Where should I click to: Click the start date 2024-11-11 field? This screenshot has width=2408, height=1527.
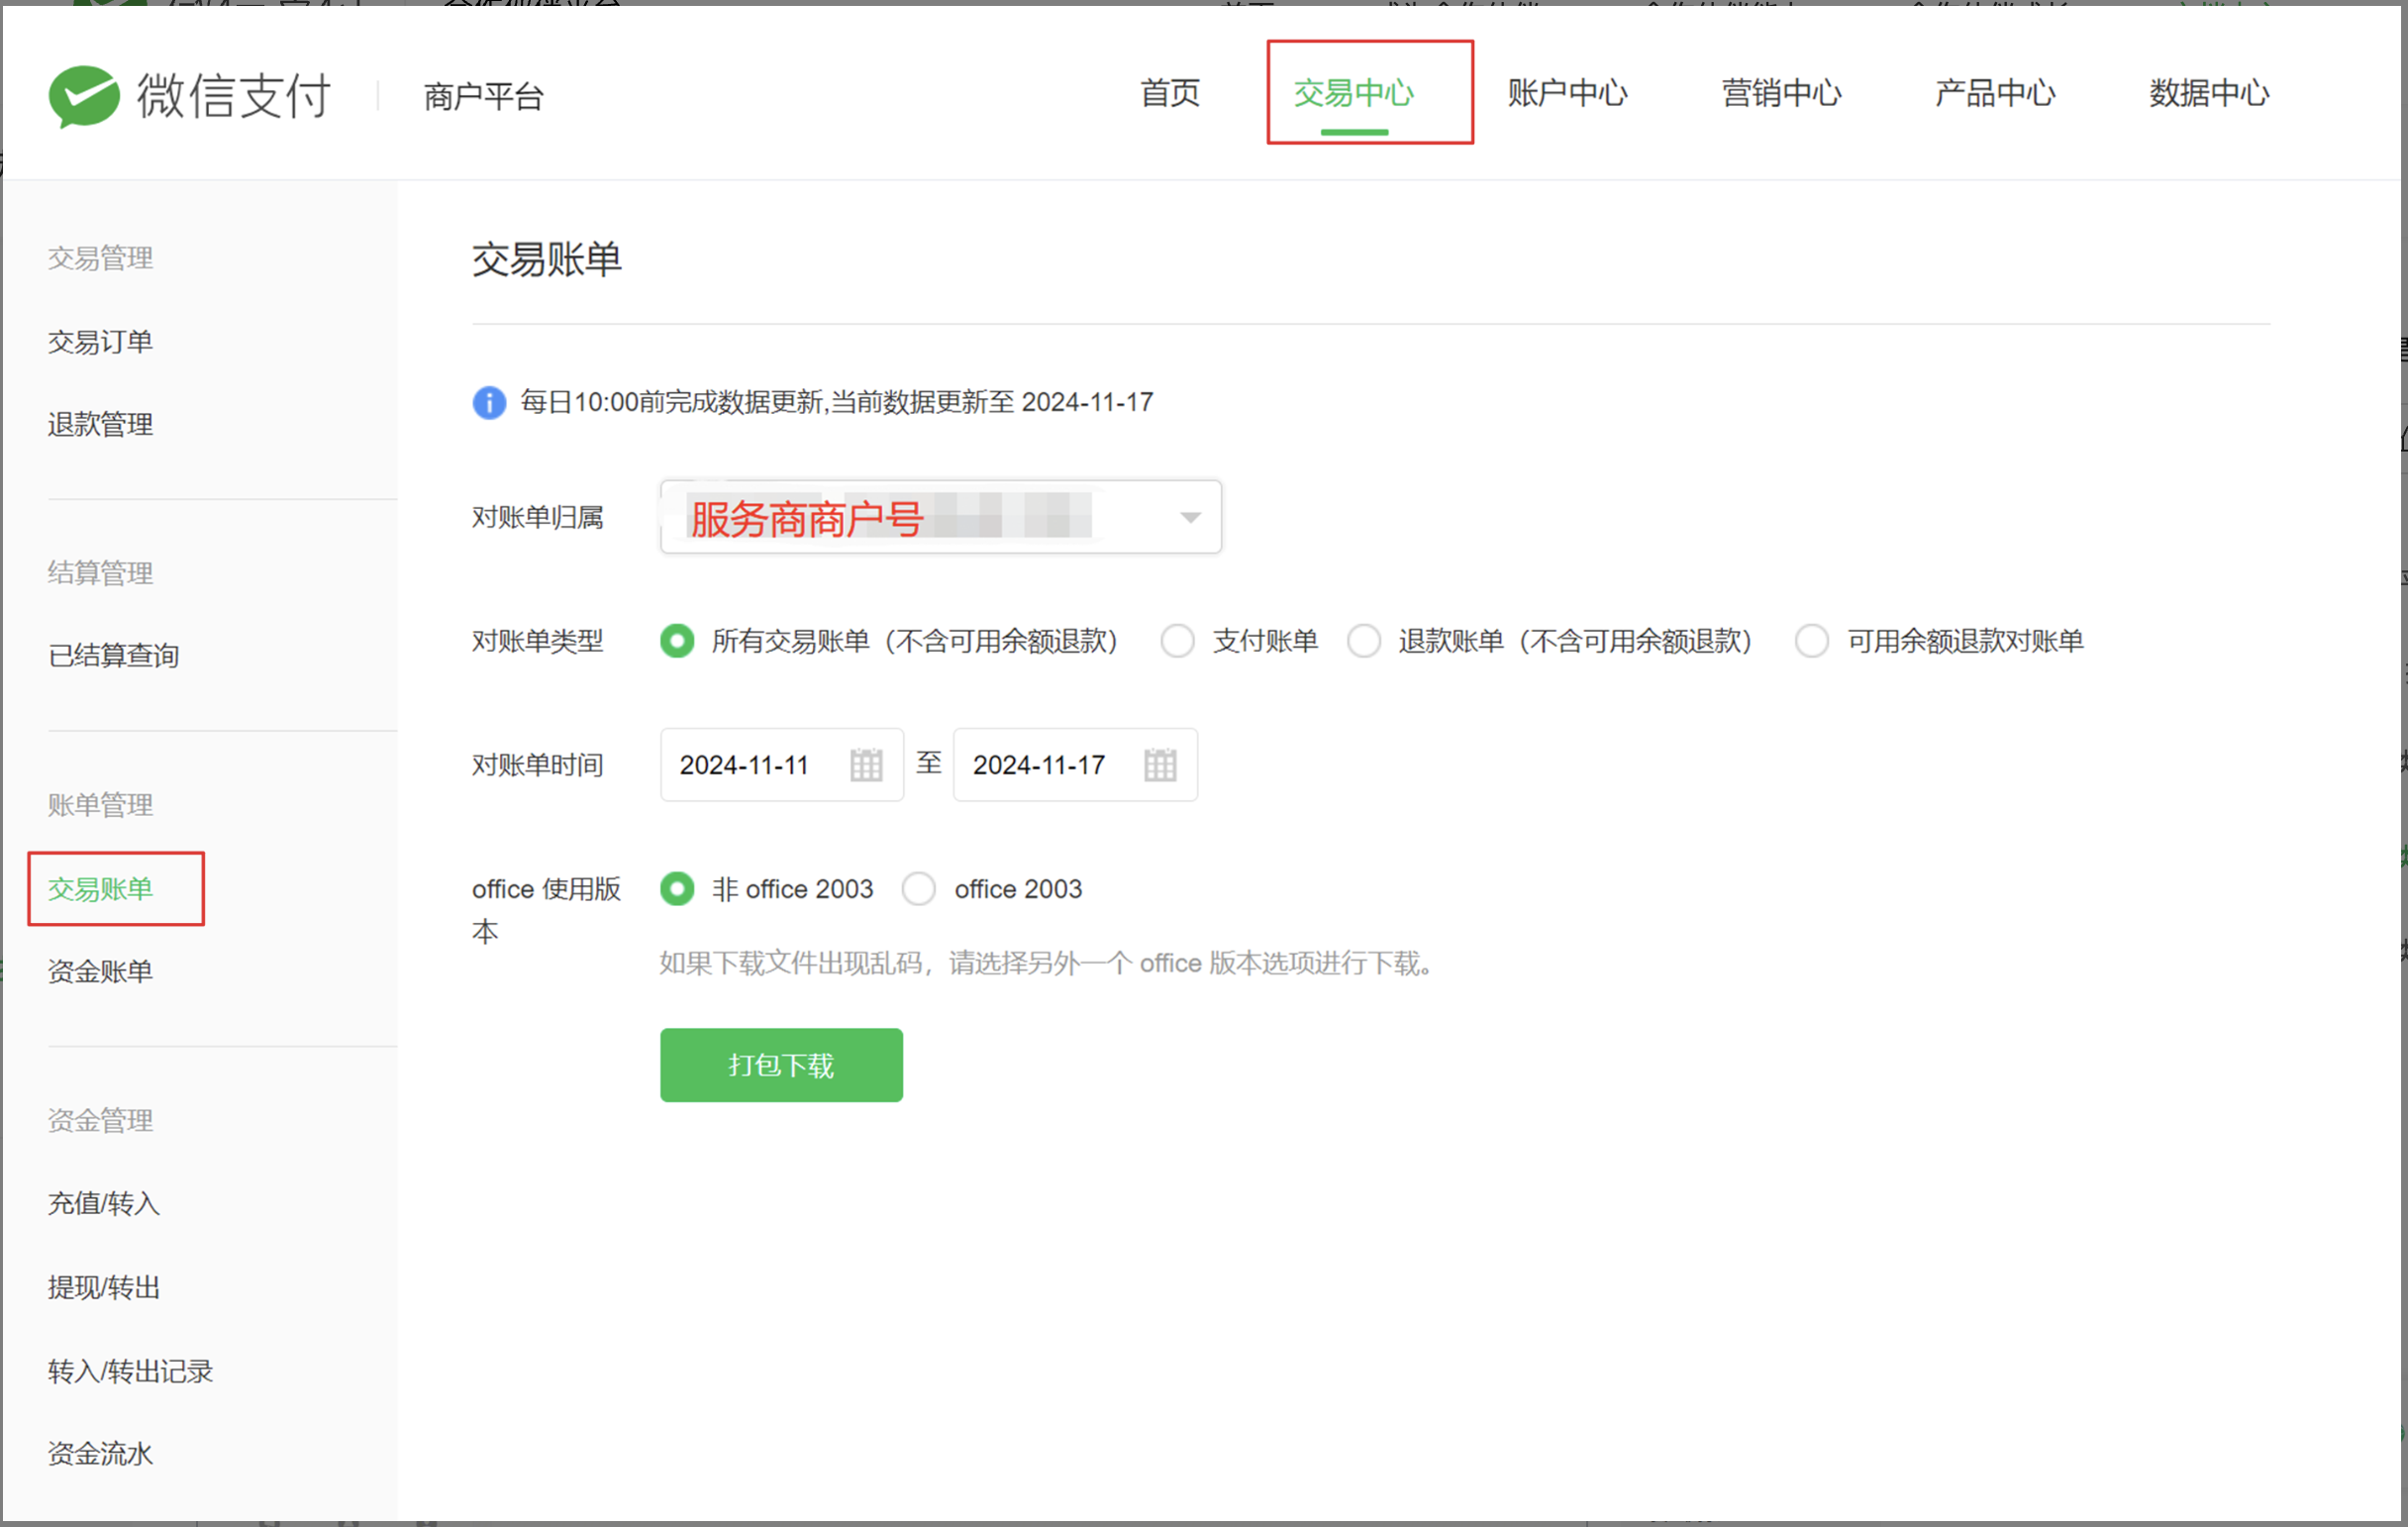pyautogui.click(x=745, y=765)
